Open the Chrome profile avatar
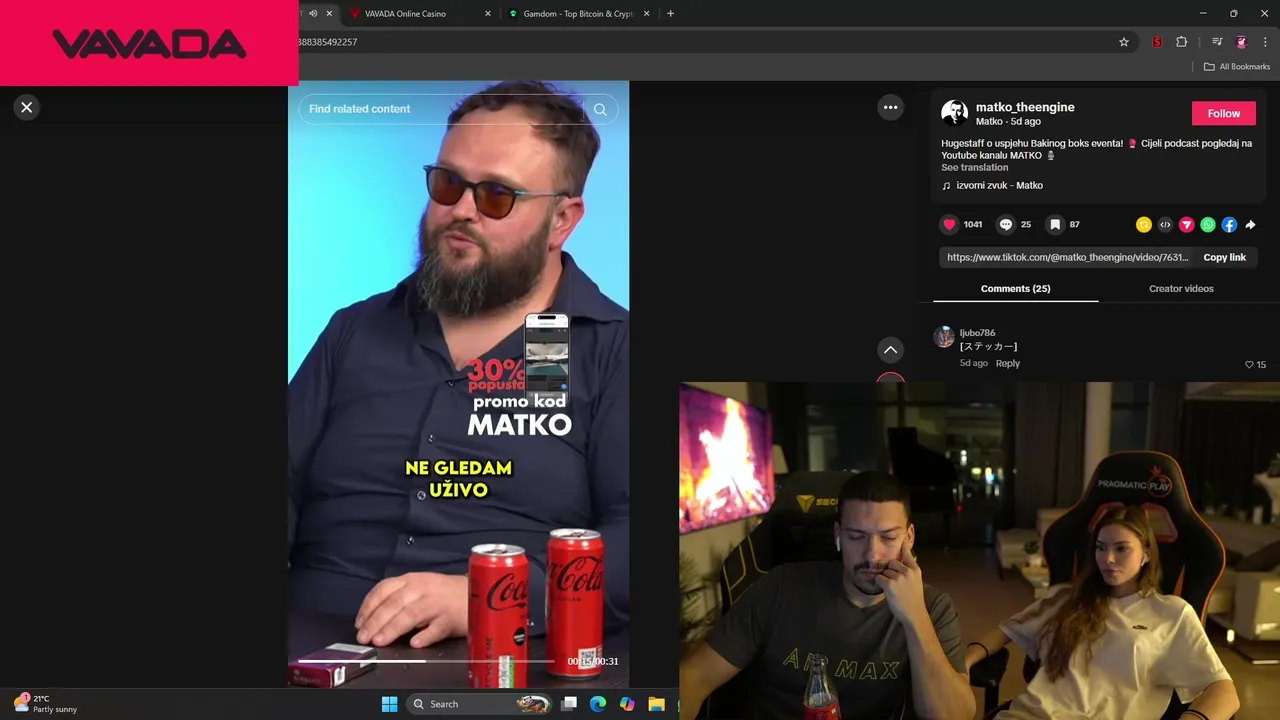This screenshot has height=720, width=1280. pyautogui.click(x=1241, y=42)
